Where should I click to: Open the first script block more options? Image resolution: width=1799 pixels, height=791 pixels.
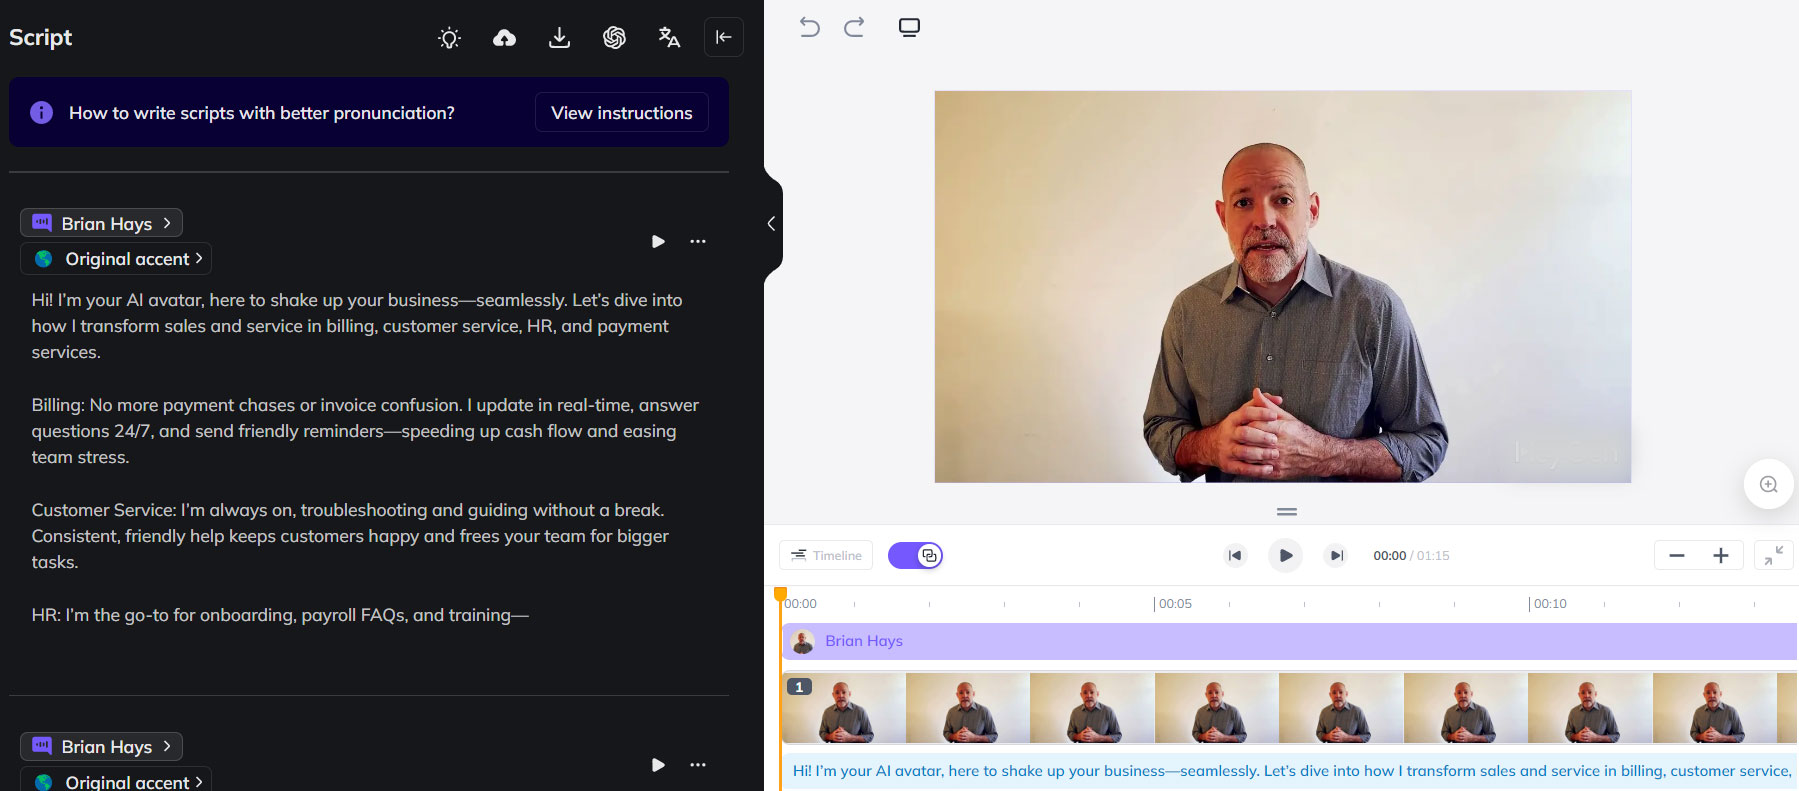pos(698,241)
